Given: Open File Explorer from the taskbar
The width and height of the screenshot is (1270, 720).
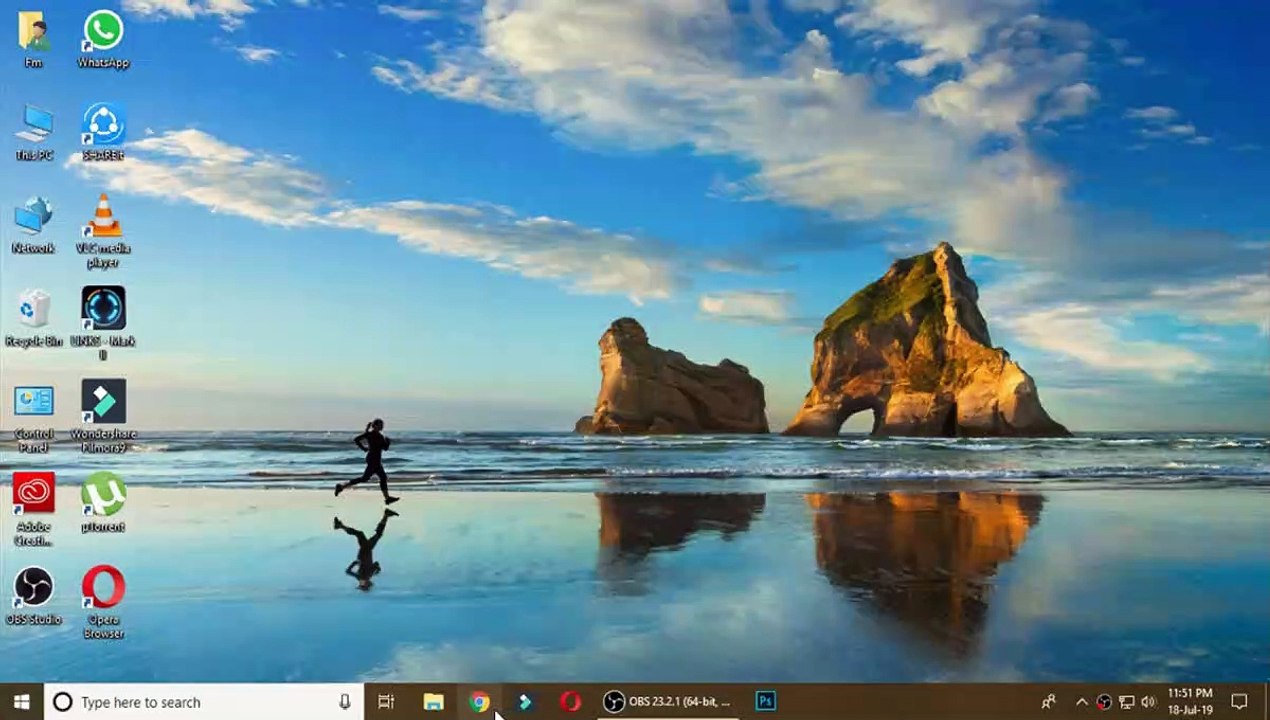Looking at the screenshot, I should (x=433, y=702).
